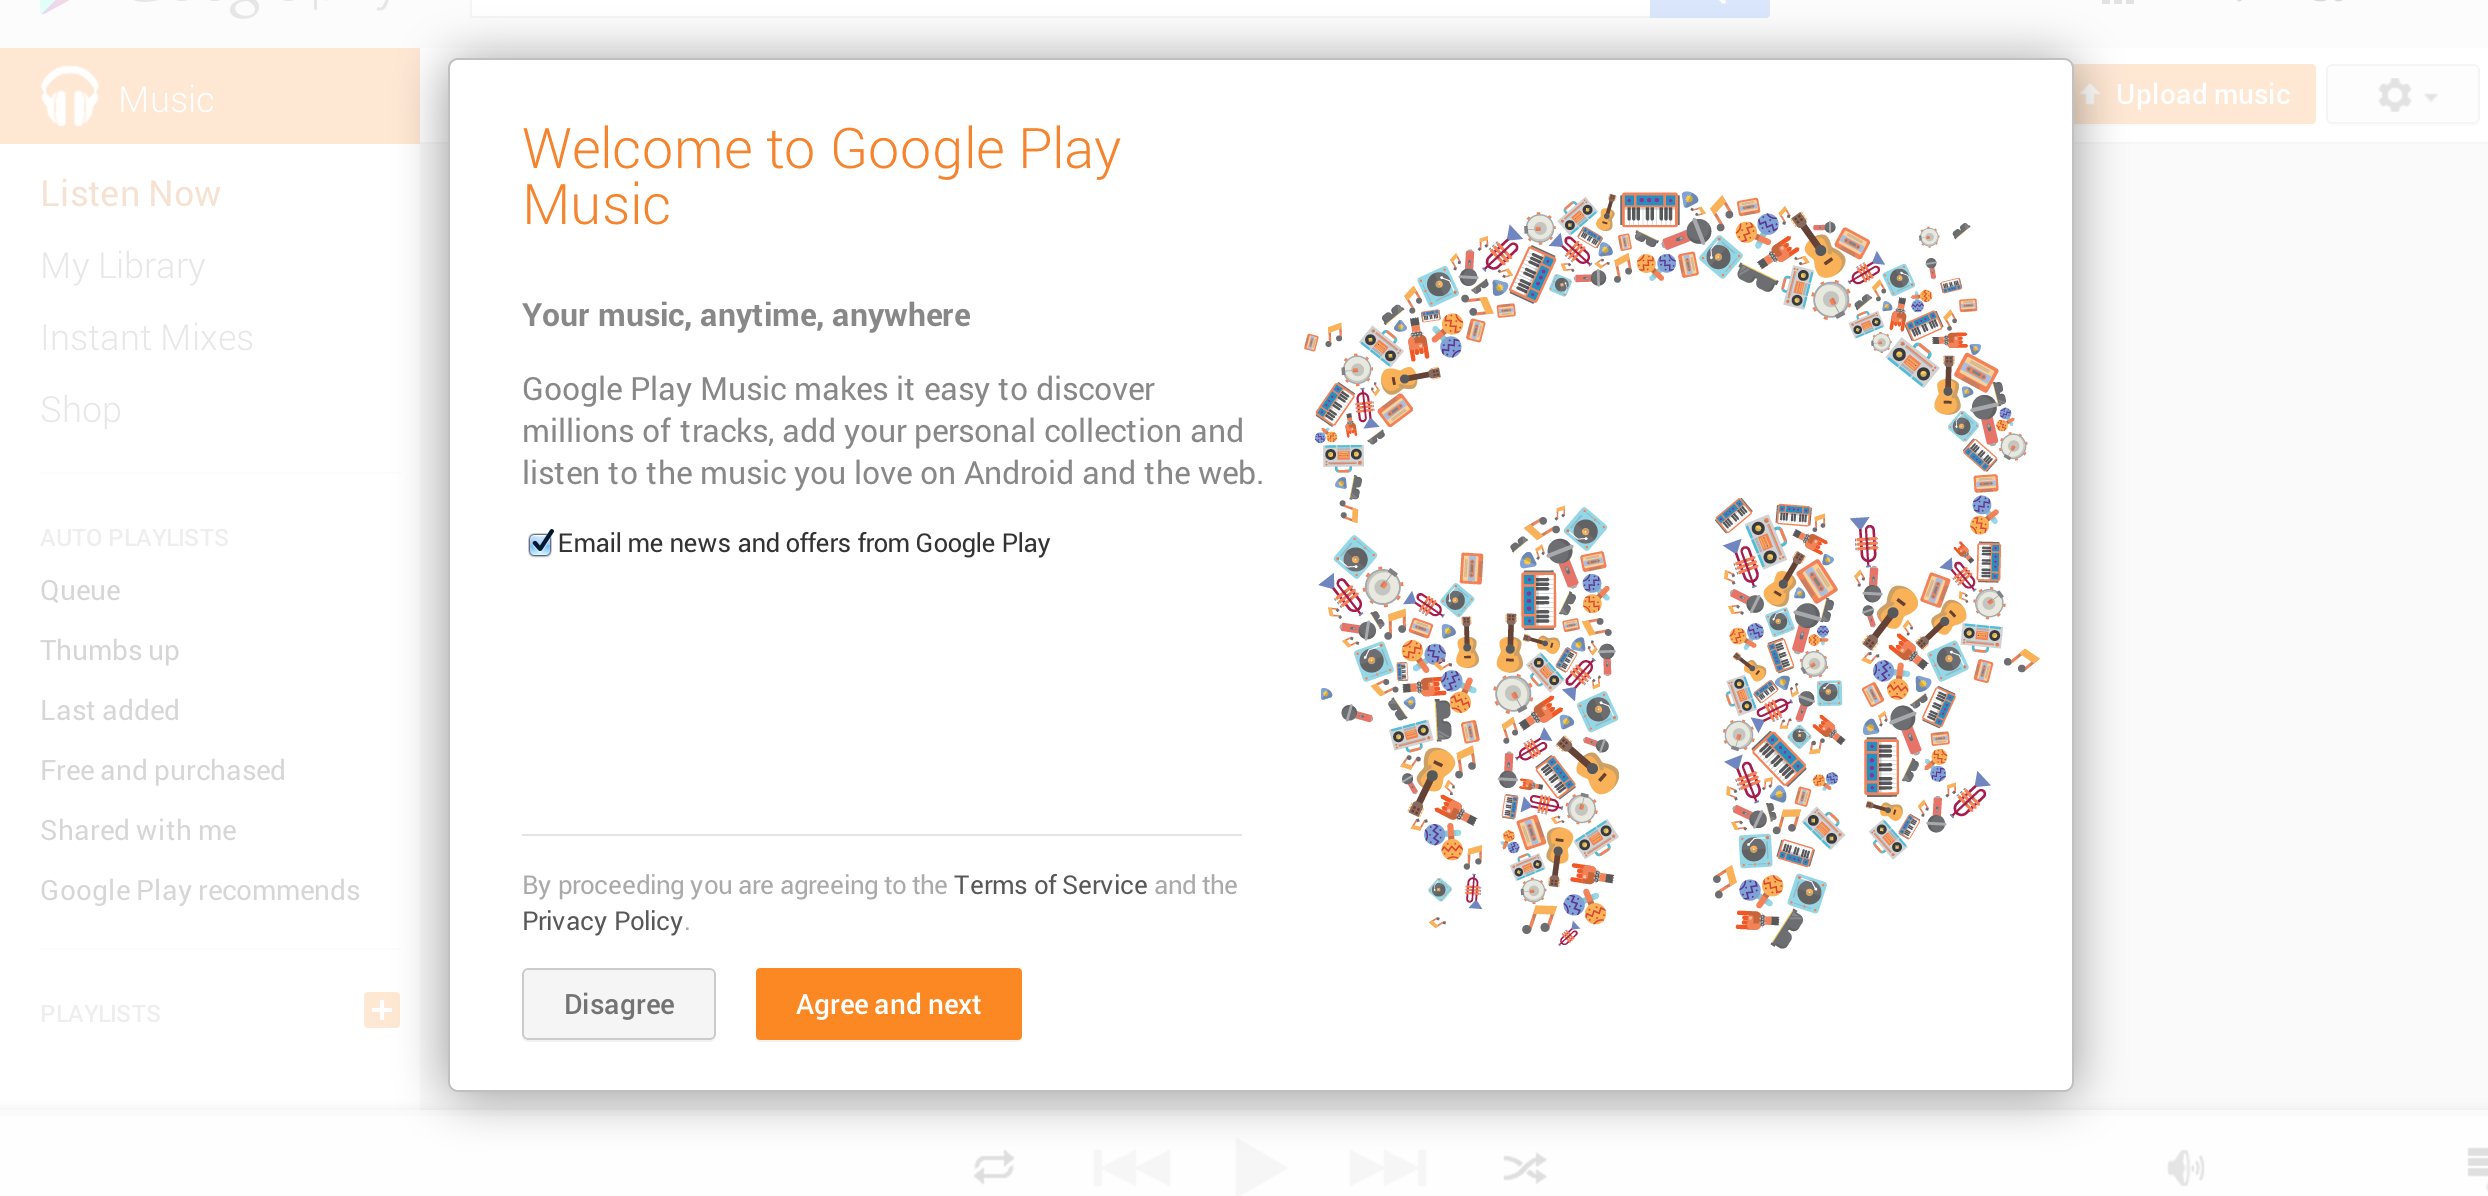Image resolution: width=2488 pixels, height=1196 pixels.
Task: Click the Agree and next button
Action: 888,1004
